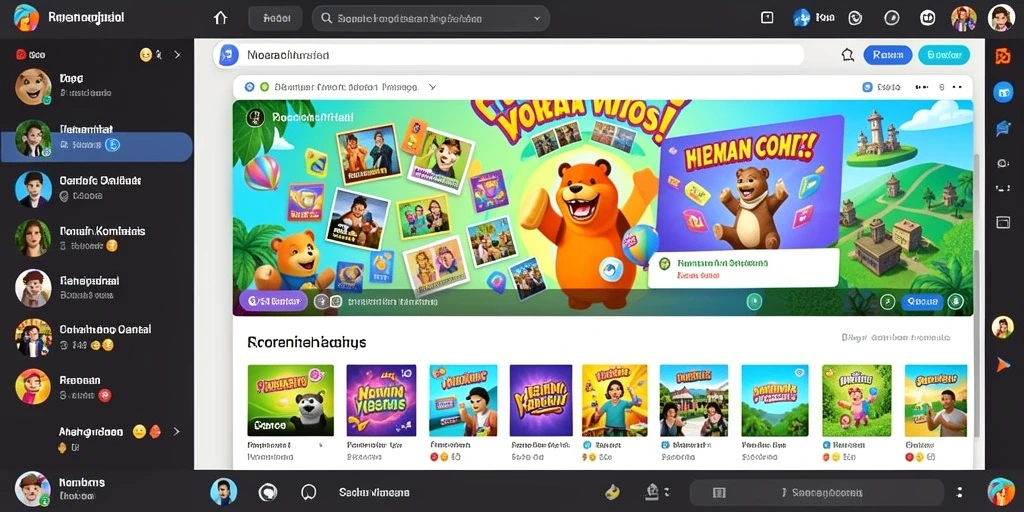The width and height of the screenshot is (1024, 512).
Task: Open the purple neon game thumbnail second in row
Action: [381, 400]
